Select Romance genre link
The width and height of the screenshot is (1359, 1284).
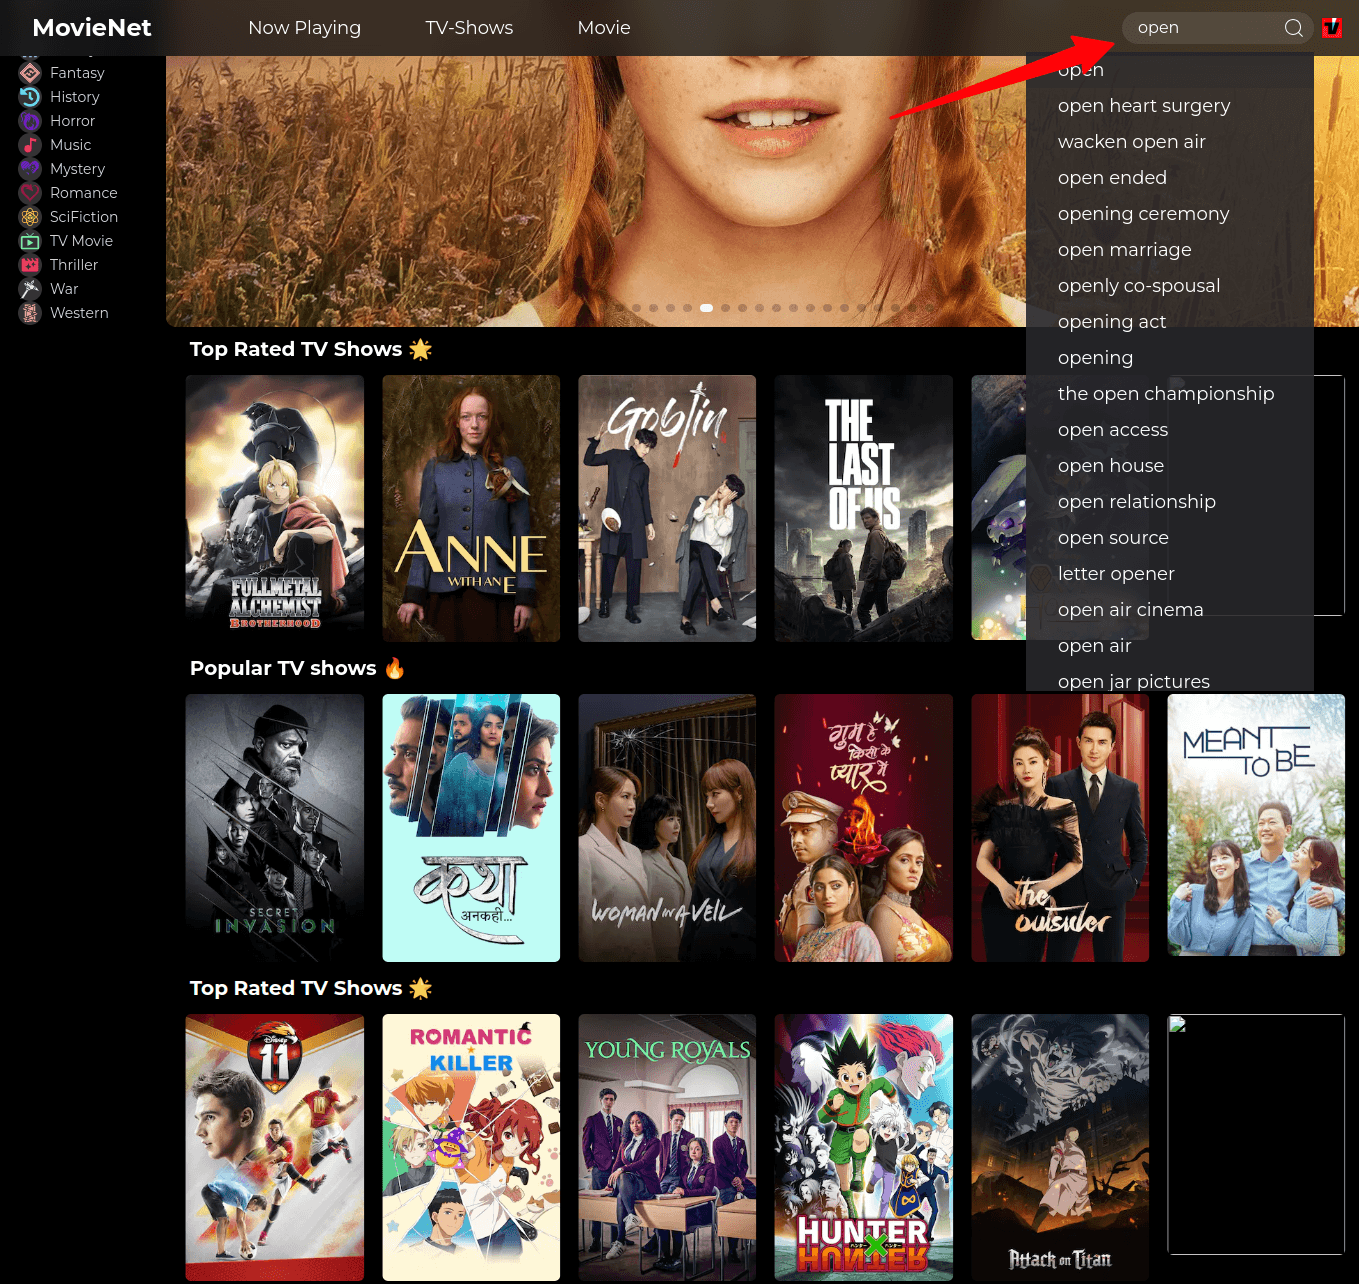[84, 193]
